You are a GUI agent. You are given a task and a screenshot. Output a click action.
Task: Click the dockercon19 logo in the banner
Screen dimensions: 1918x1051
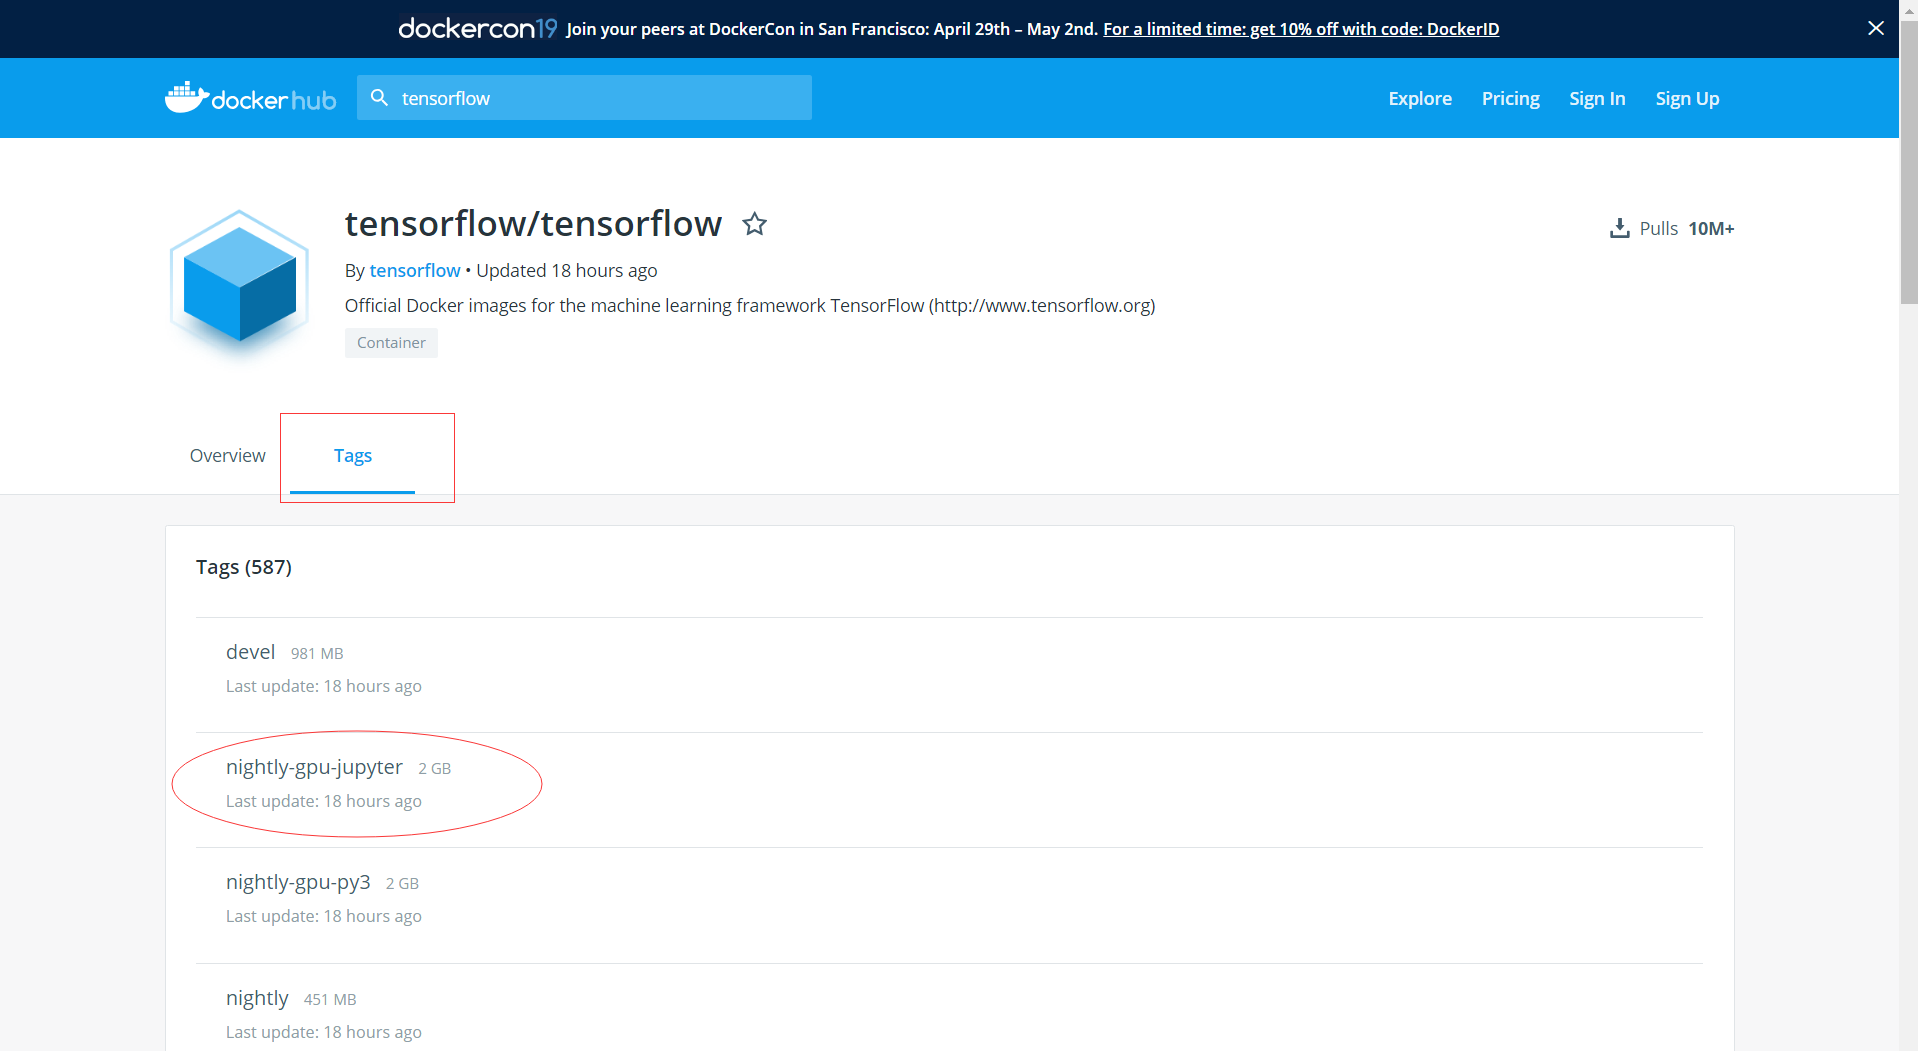(477, 28)
